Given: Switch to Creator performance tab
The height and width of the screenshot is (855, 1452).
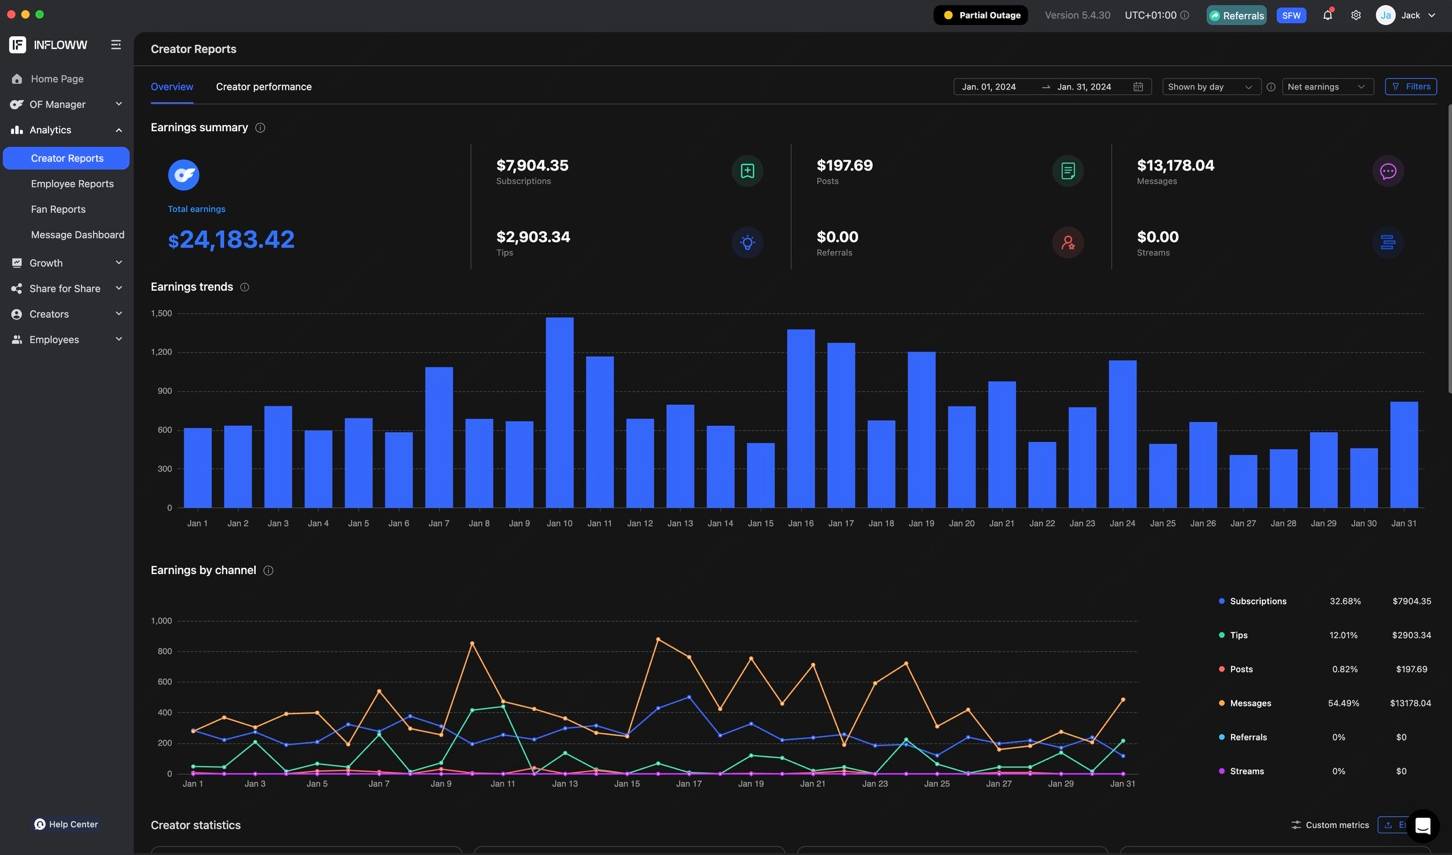Looking at the screenshot, I should click(264, 87).
